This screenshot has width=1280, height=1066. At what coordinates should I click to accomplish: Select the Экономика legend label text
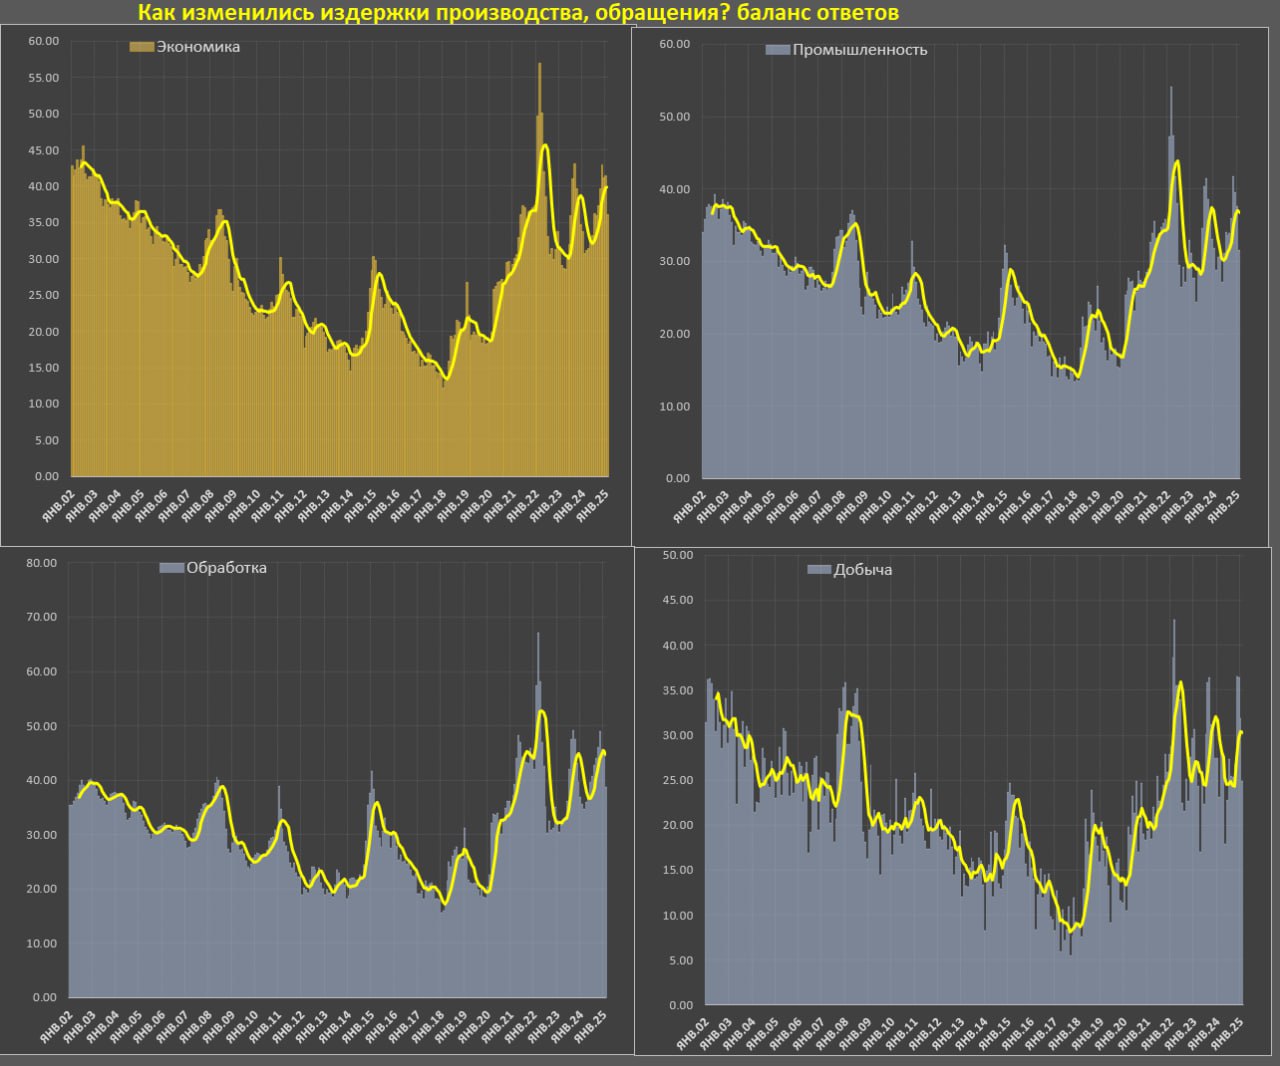point(198,47)
